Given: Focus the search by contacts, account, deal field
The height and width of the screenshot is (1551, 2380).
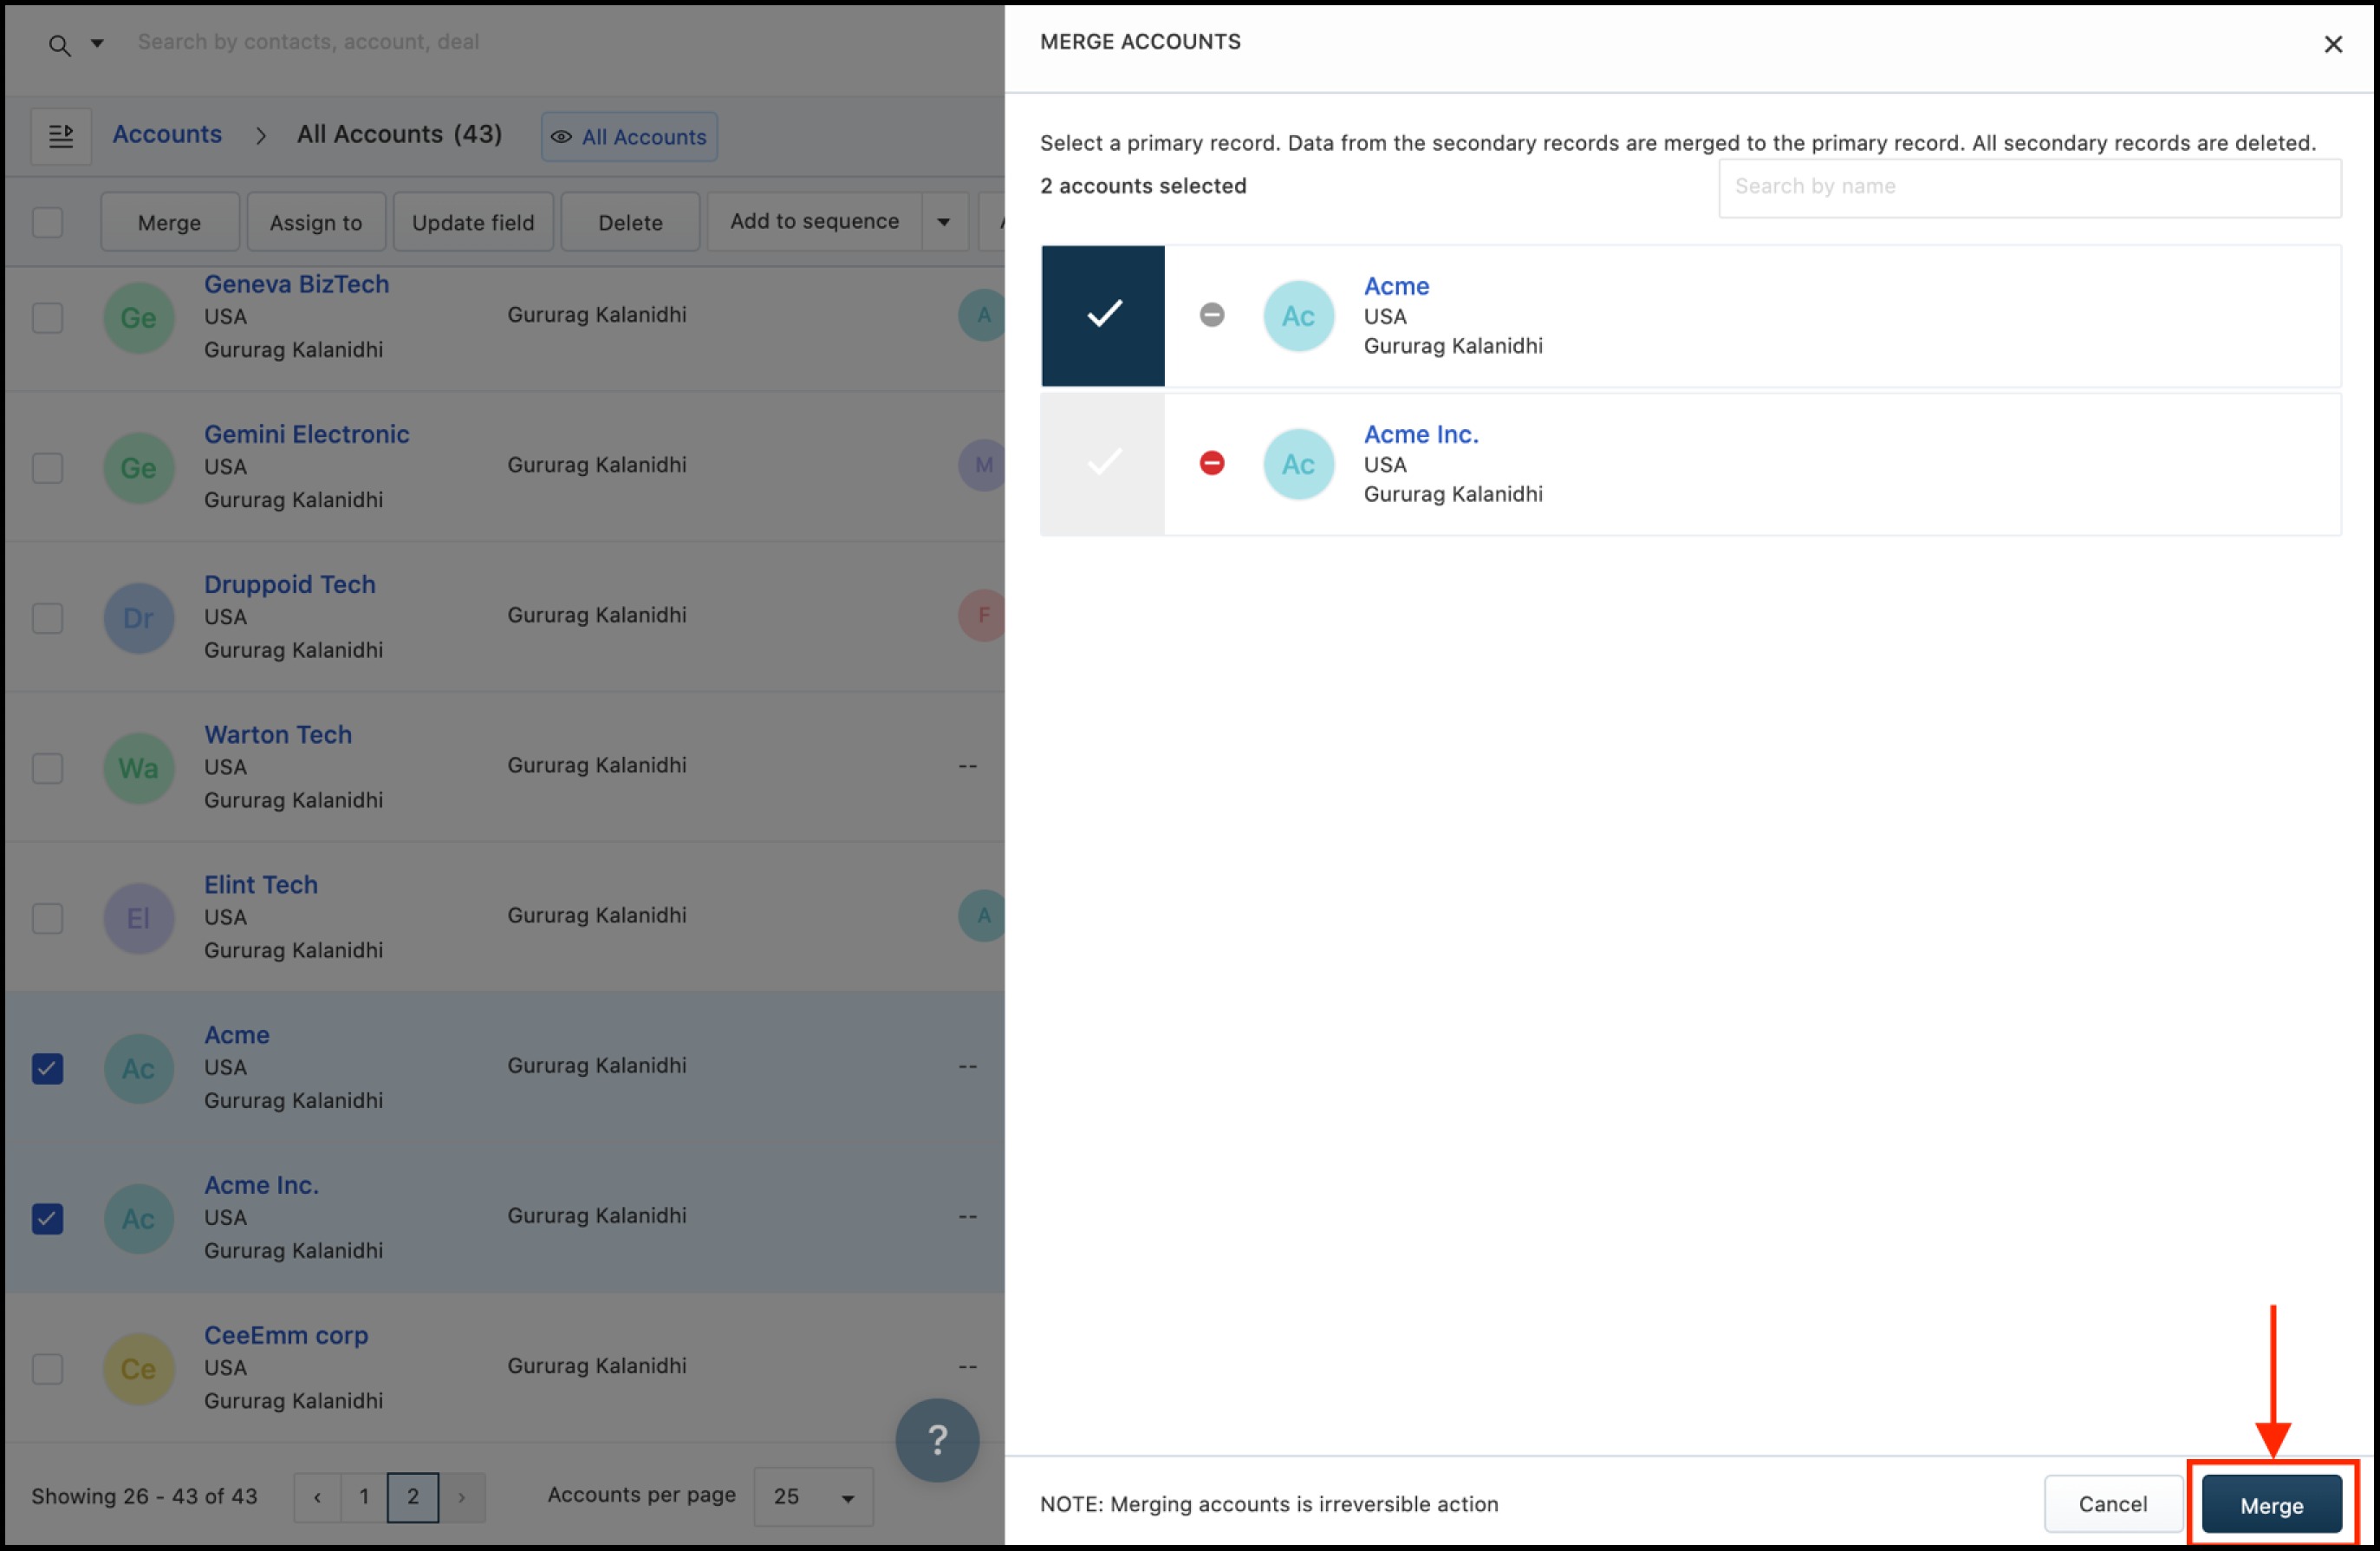Looking at the screenshot, I should [x=308, y=42].
